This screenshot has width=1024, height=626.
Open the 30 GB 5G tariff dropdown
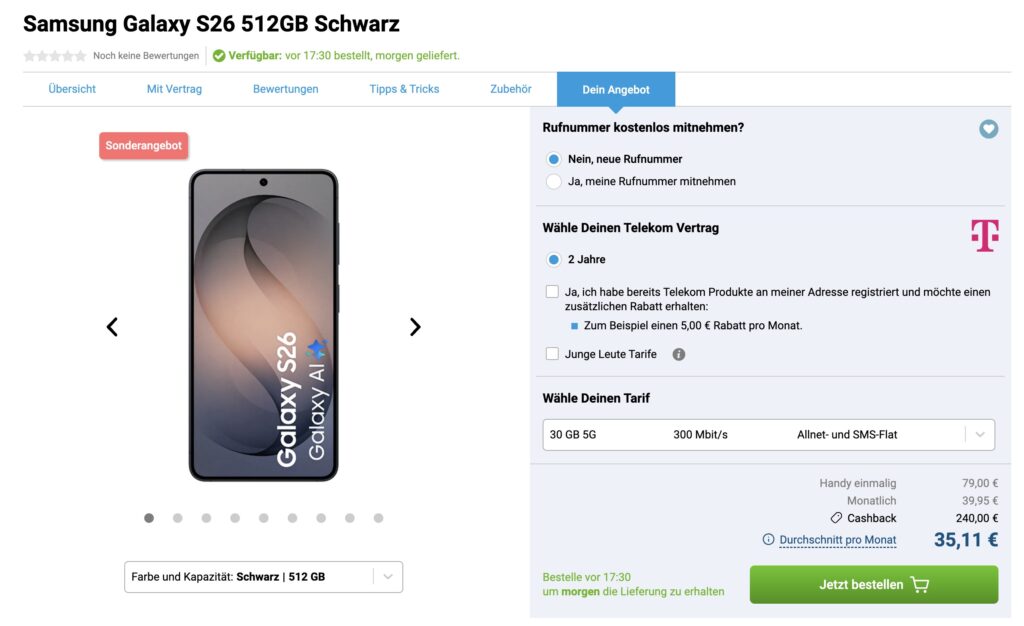tap(768, 435)
